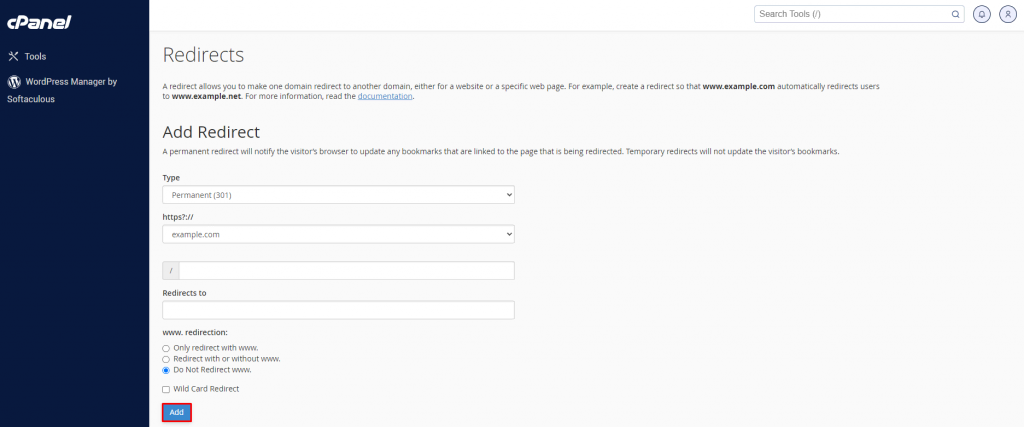Click the blue Add button
Screen dimensions: 1024x427
tap(176, 412)
